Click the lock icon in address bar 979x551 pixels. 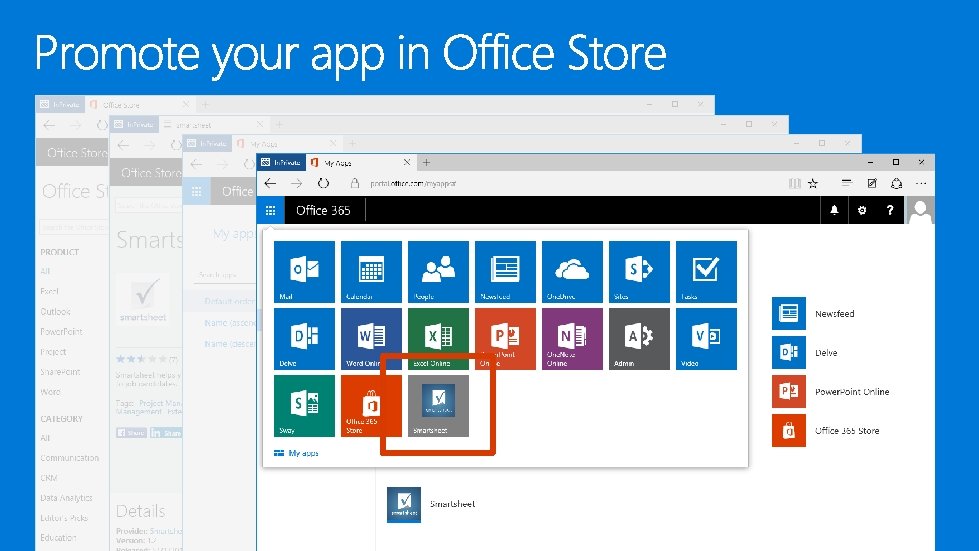[355, 183]
